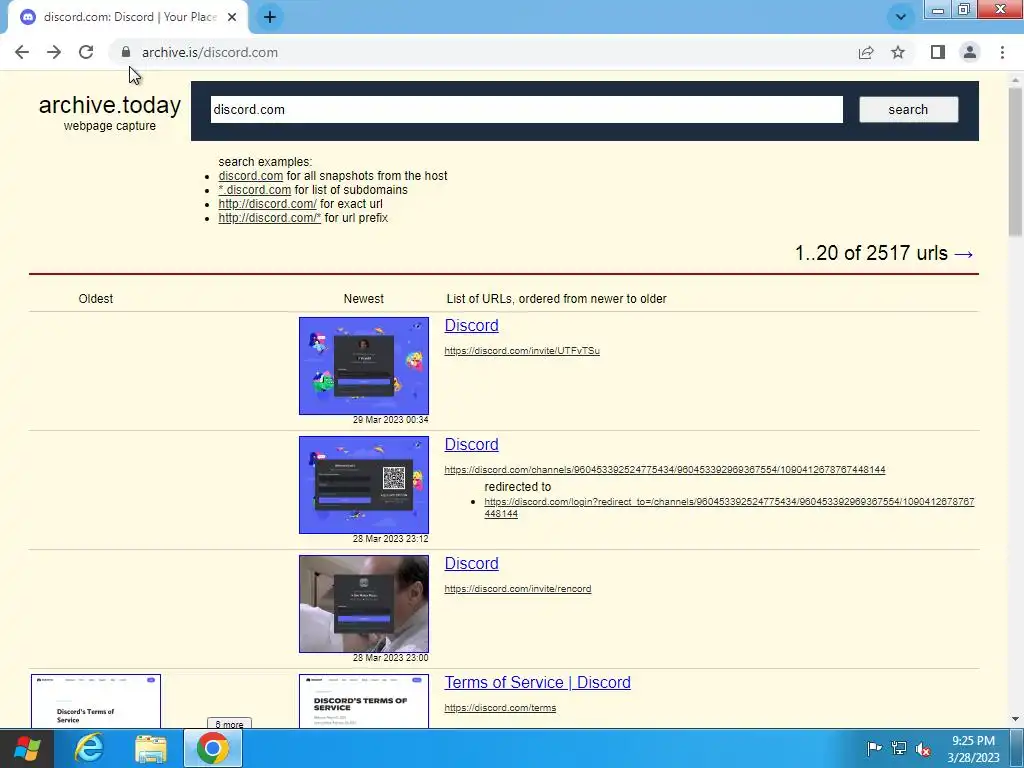Click the Show desktop strip beside the clock
Screen dimensions: 1024x768
[x=1017, y=748]
